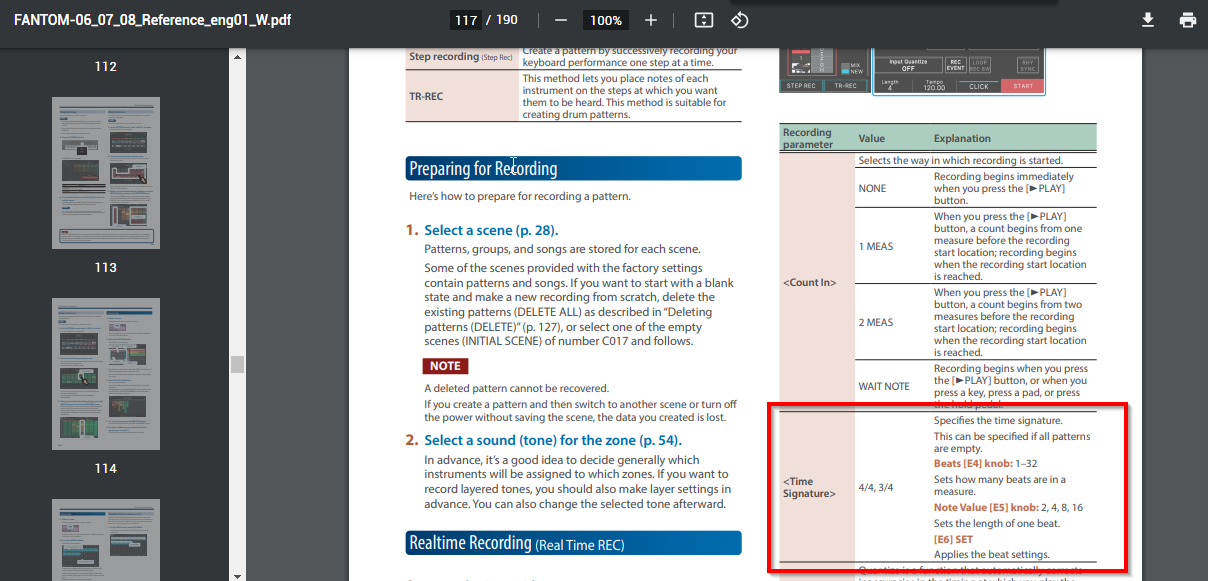Click the 'Beats [E4] knob' text
Screen dimensions: 1208x581
pos(972,464)
